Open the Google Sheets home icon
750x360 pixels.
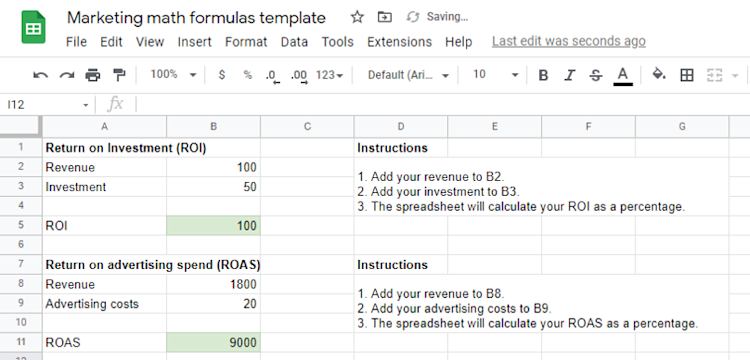33,28
